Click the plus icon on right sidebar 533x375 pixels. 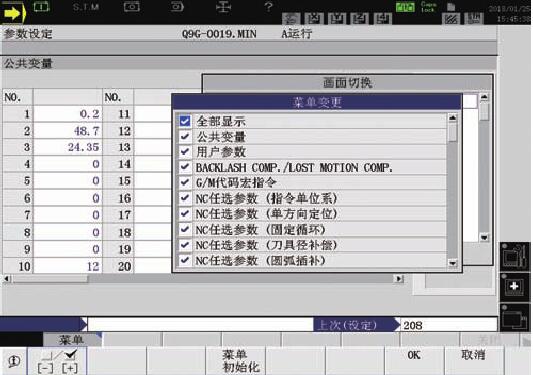pyautogui.click(x=514, y=287)
